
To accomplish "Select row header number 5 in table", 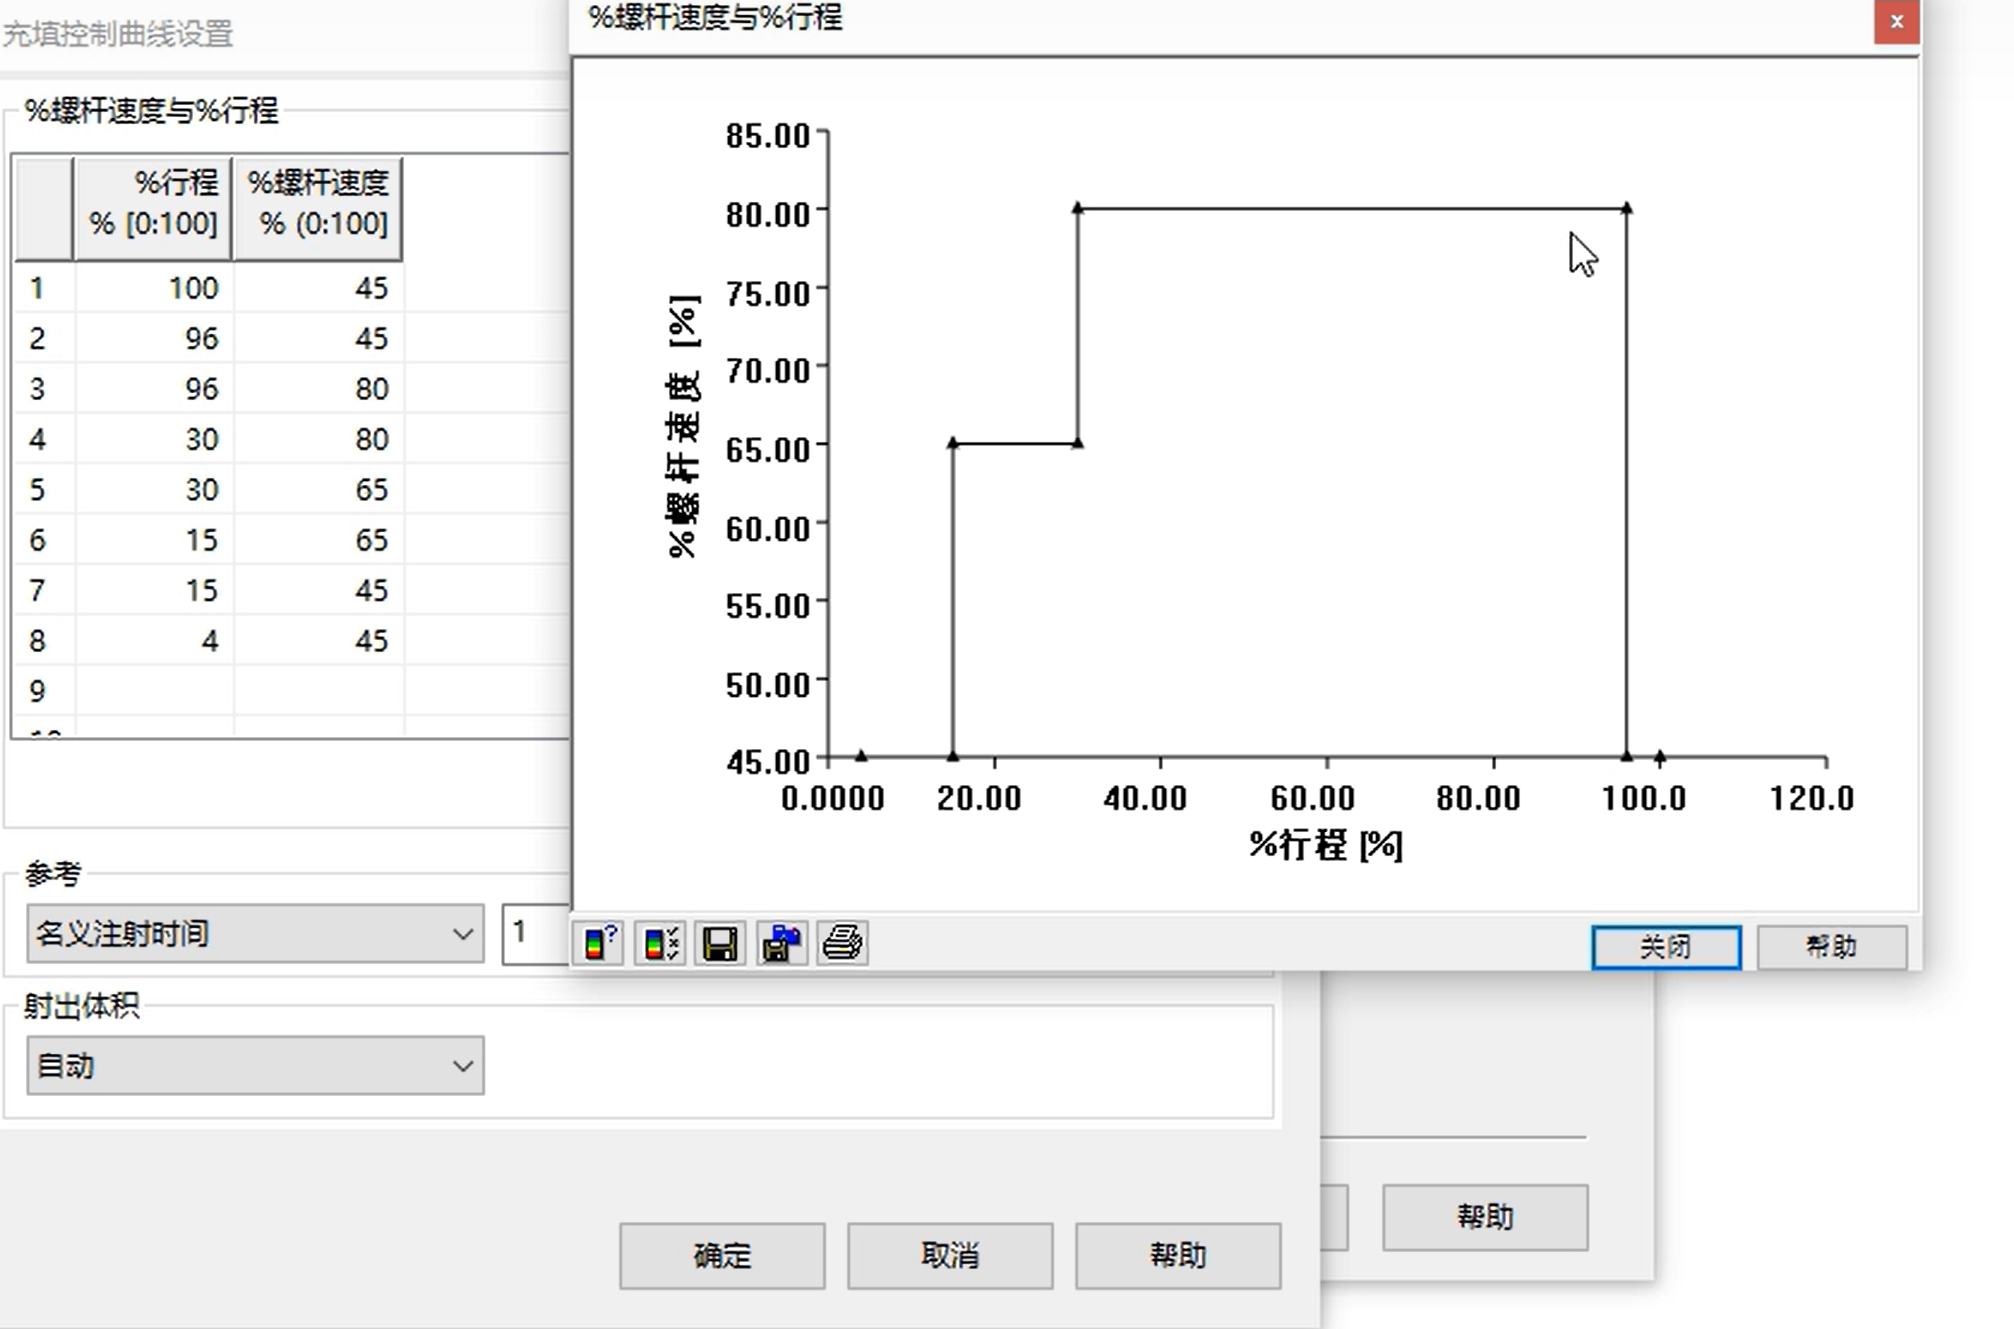I will click(38, 489).
